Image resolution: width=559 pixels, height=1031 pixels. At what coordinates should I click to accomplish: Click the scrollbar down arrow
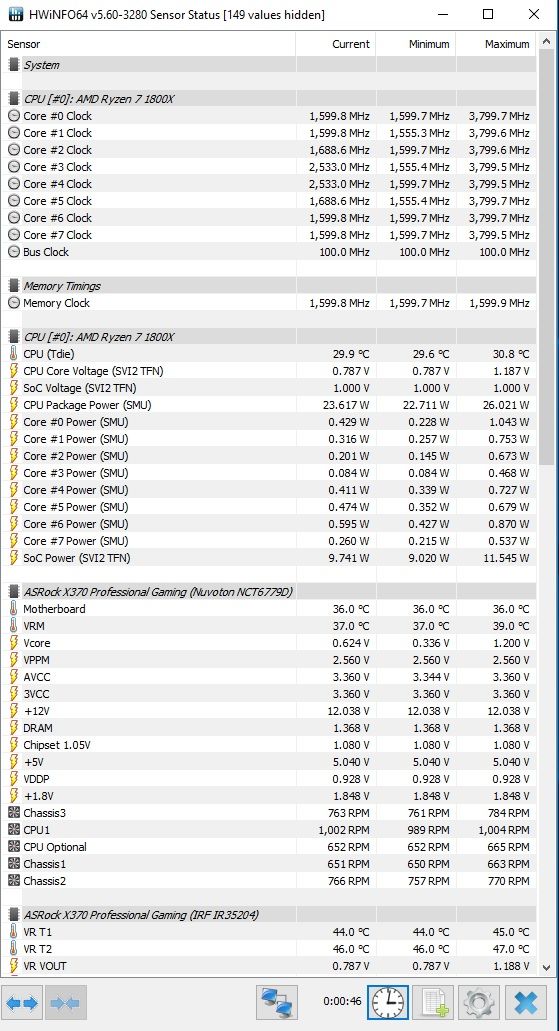click(x=547, y=967)
